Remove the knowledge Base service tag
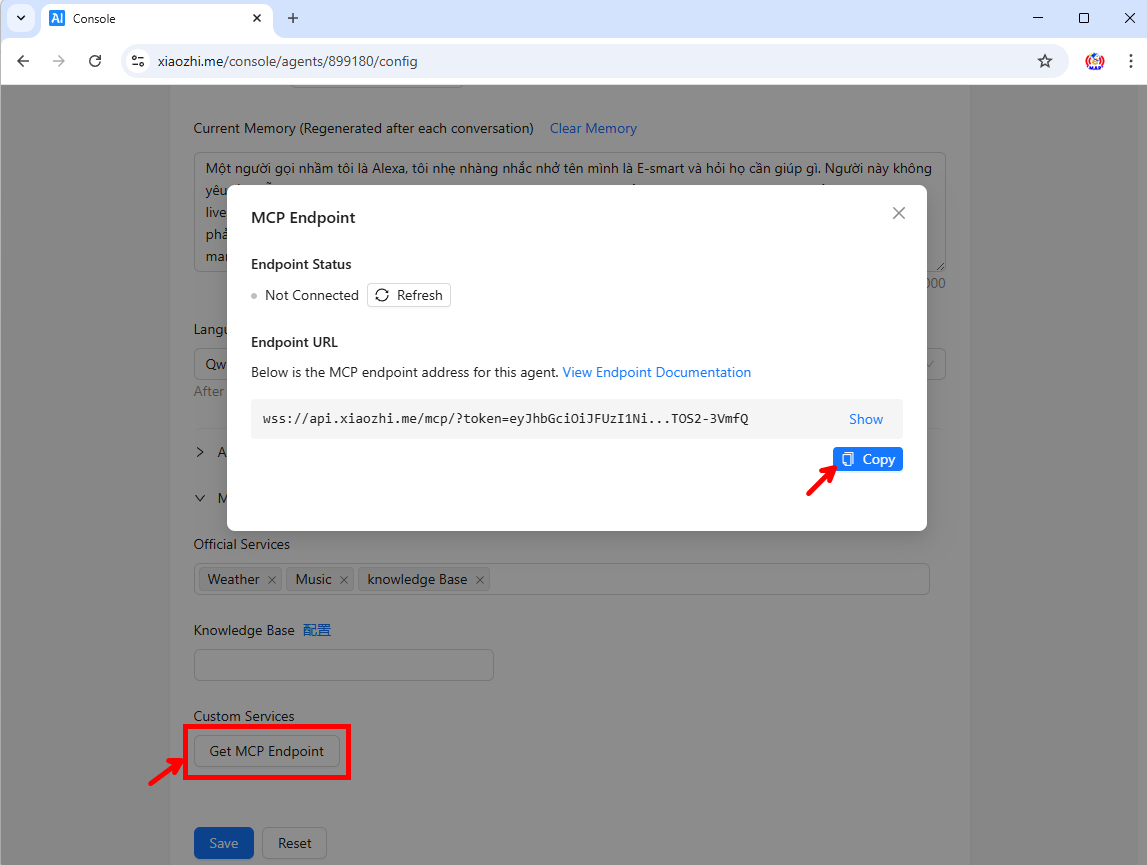Image resolution: width=1147 pixels, height=865 pixels. 480,580
